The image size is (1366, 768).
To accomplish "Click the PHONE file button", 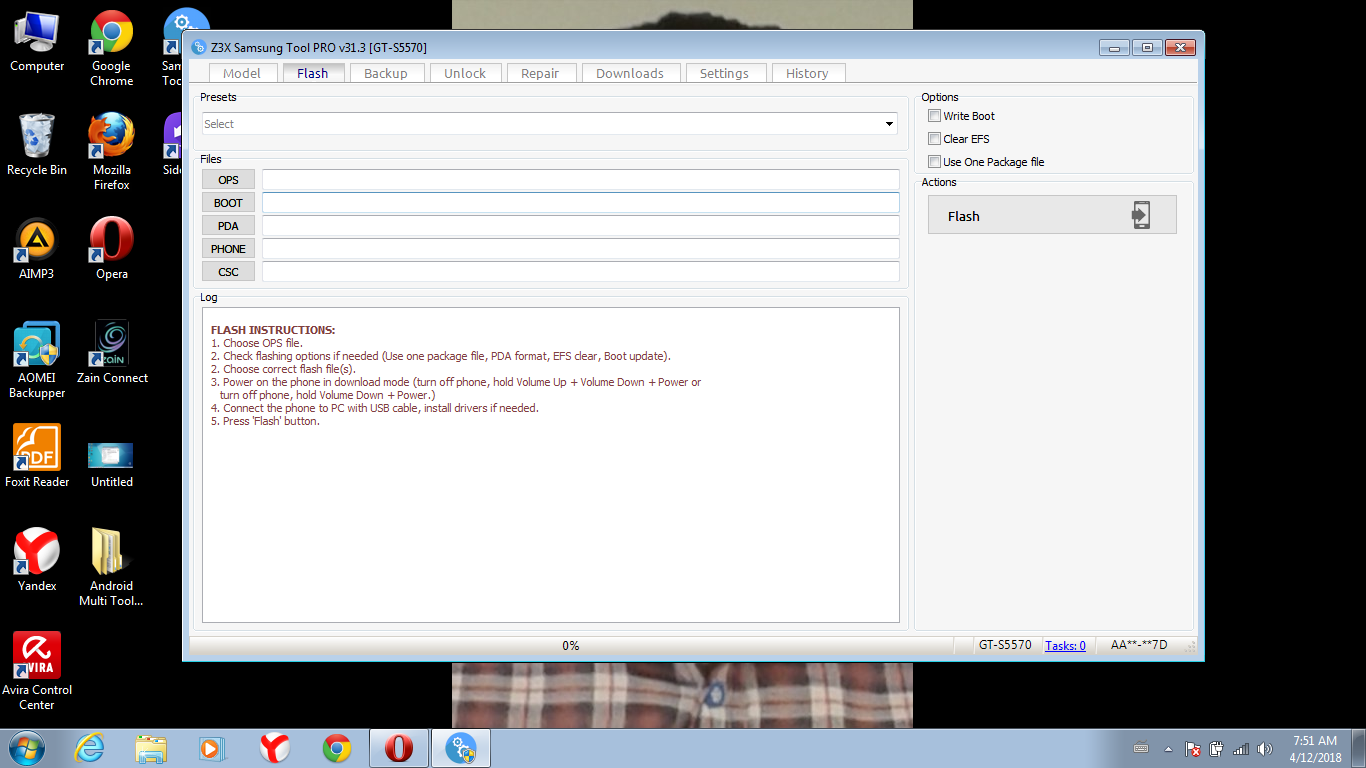I will [228, 249].
